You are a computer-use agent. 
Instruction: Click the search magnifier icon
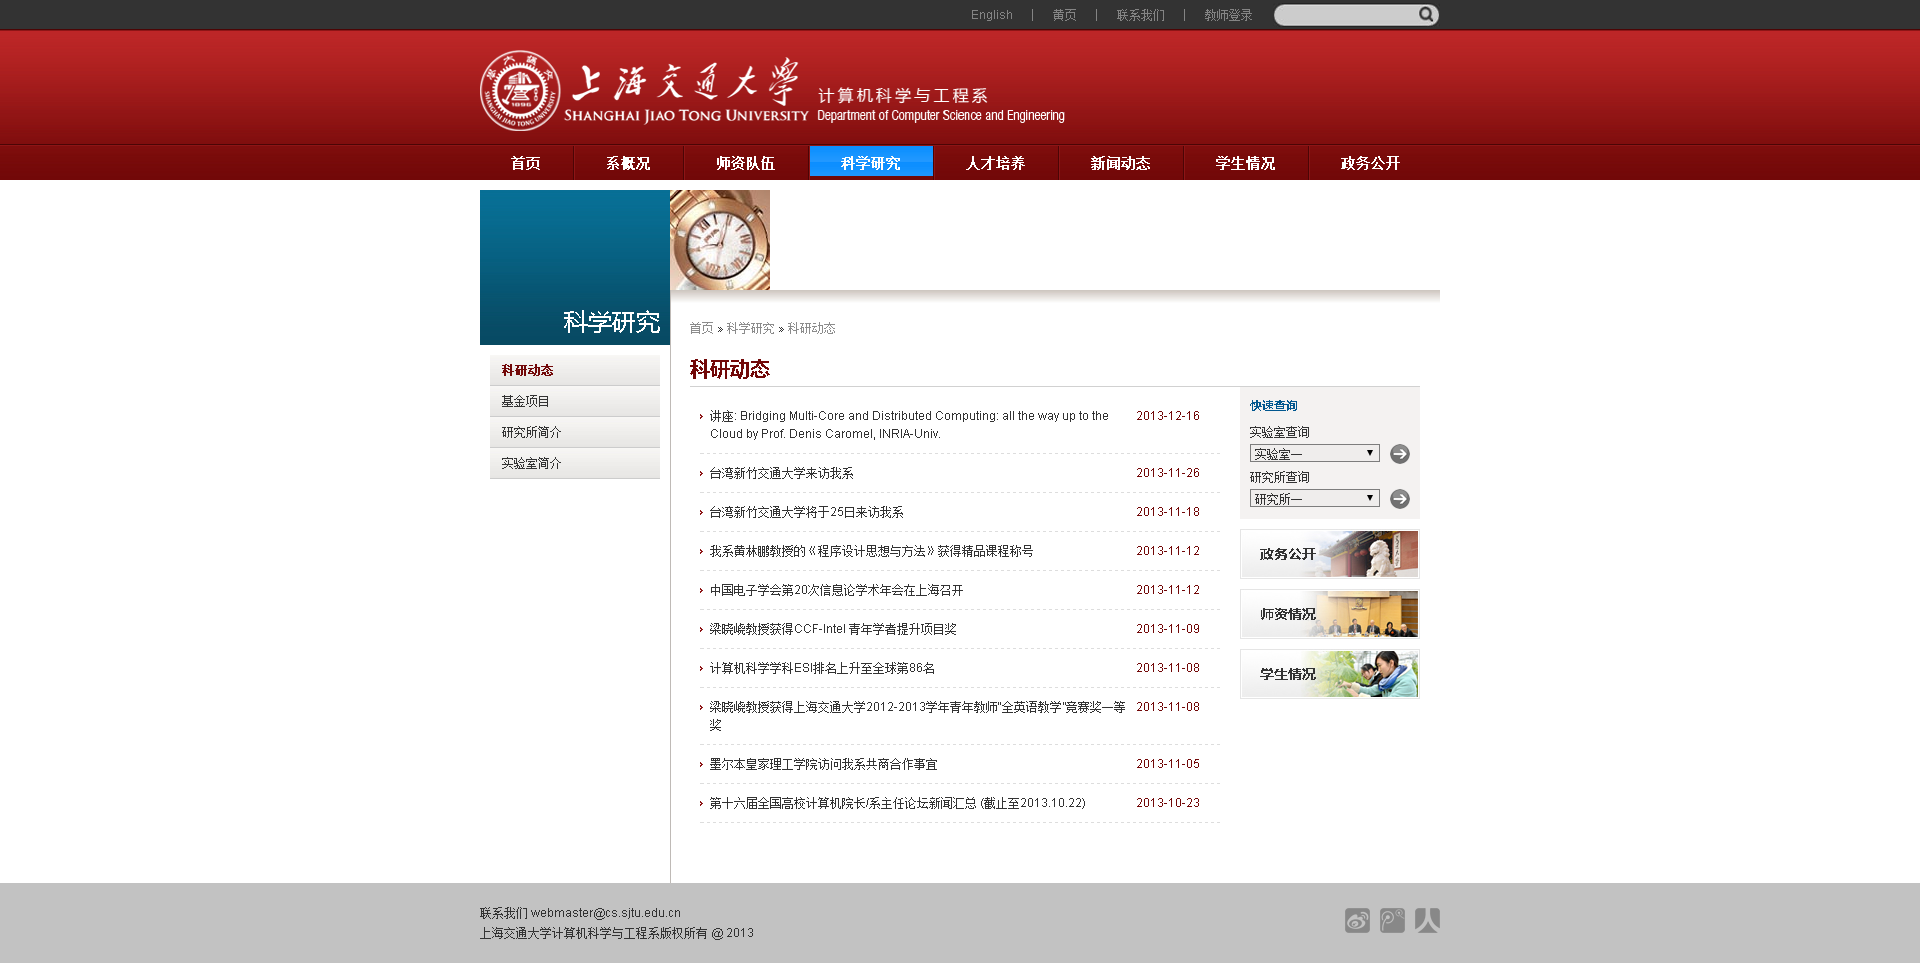click(1426, 15)
